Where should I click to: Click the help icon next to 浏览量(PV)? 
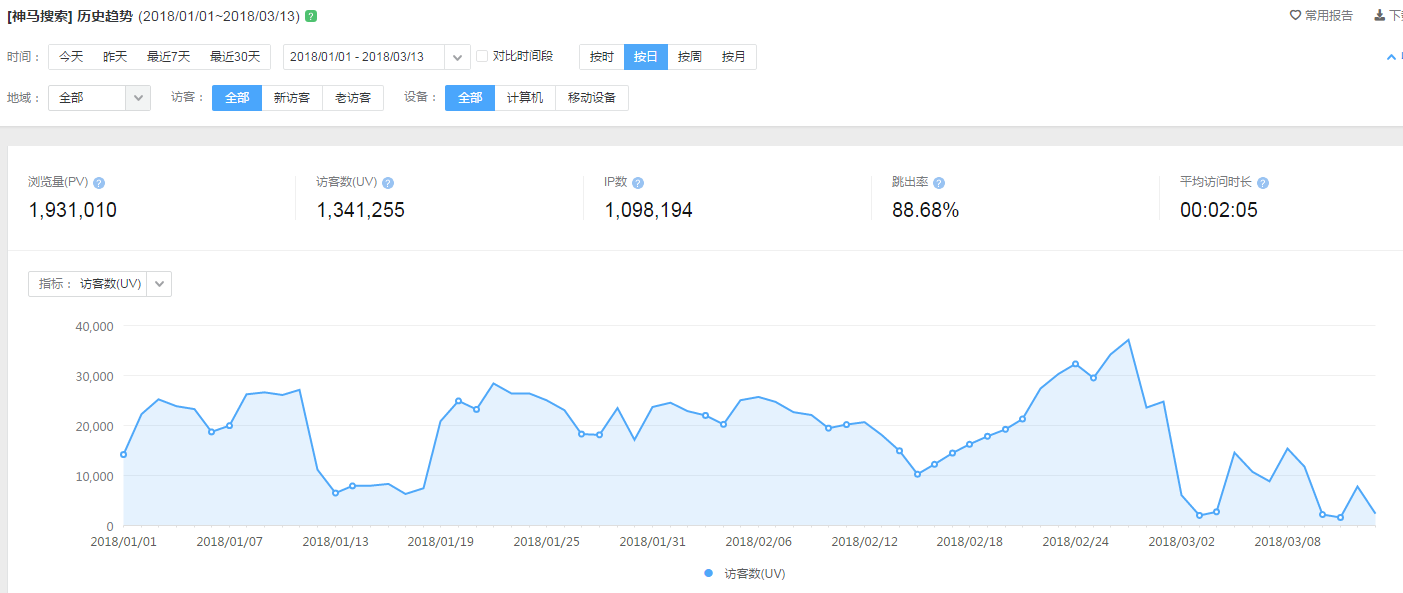(x=99, y=183)
